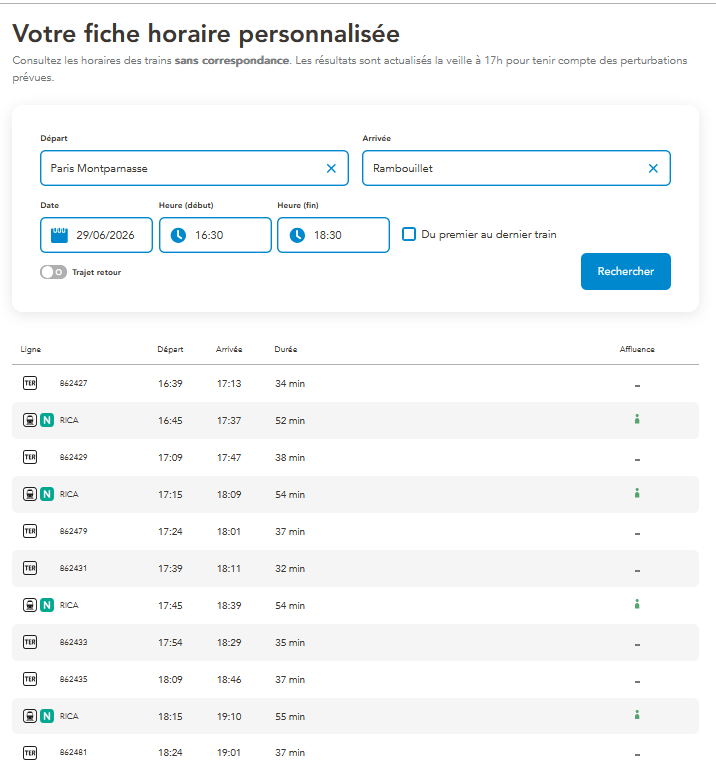Viewport: 716px width, 783px height.
Task: Open the date field 29/06/2026
Action: (96, 235)
